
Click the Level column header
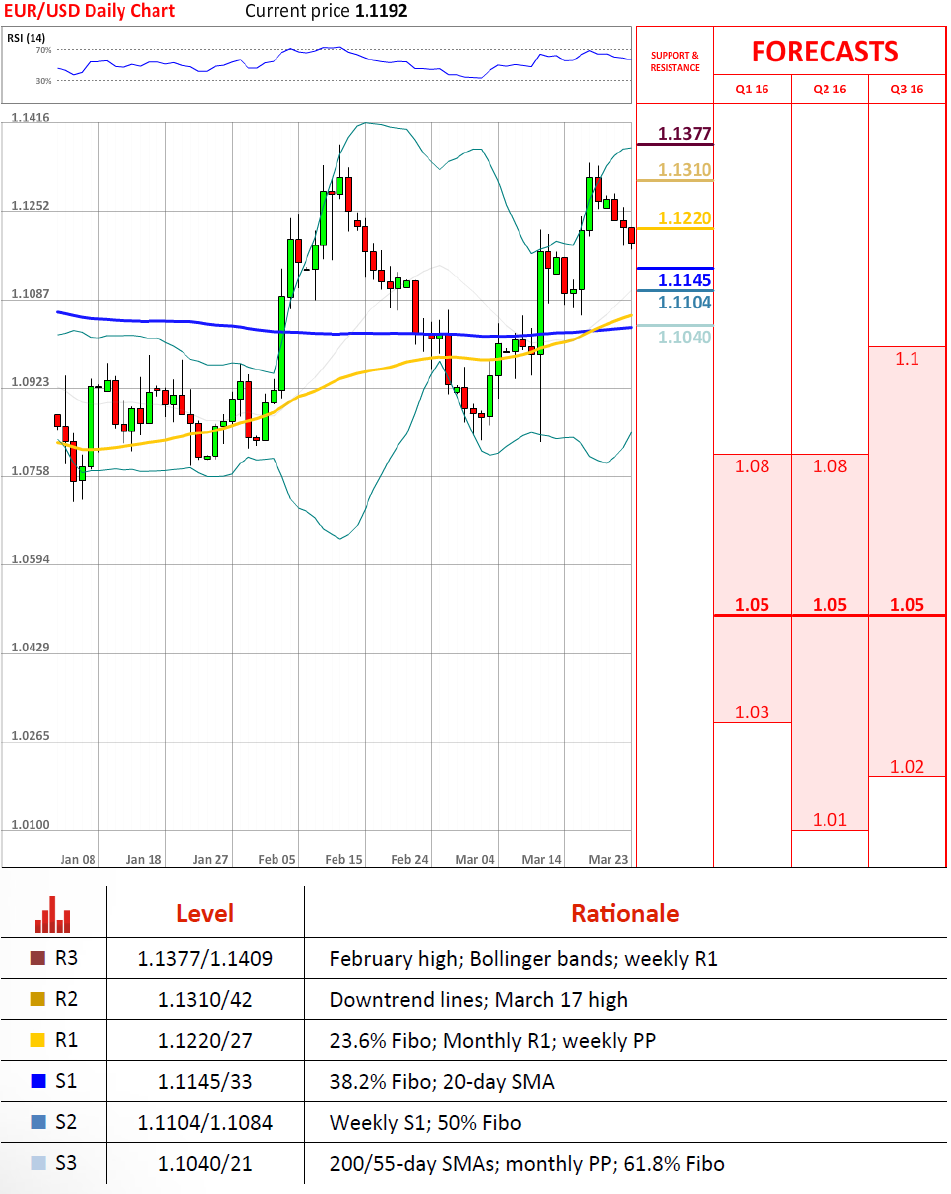205,913
